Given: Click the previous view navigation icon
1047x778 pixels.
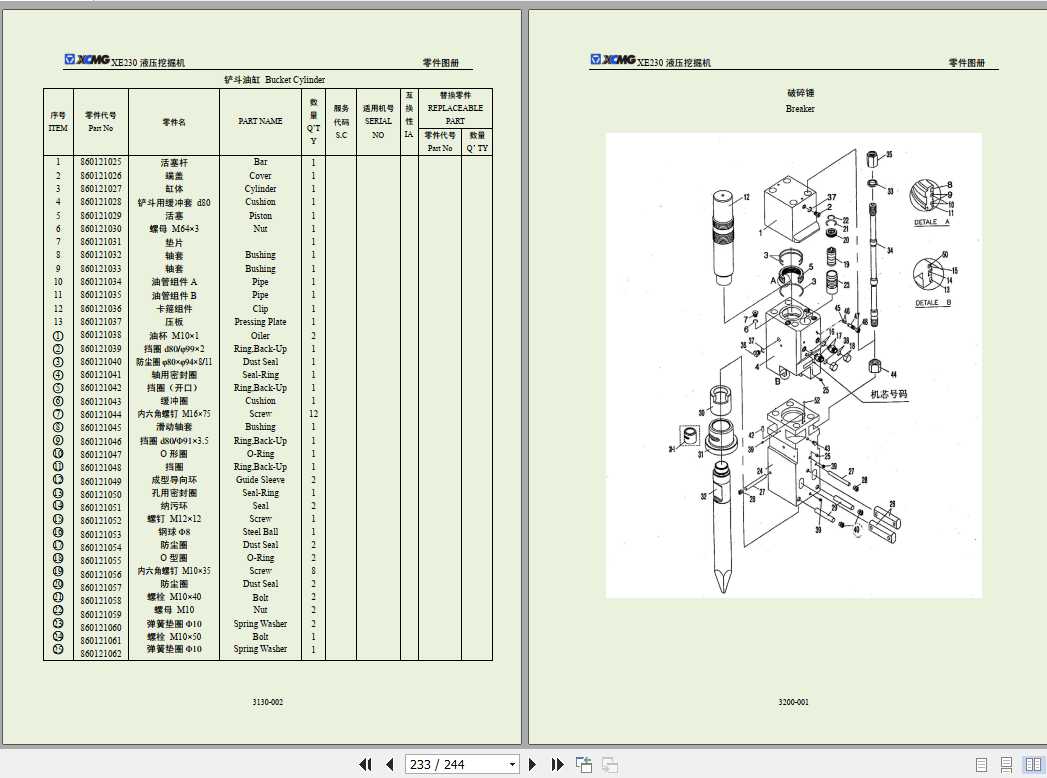Looking at the screenshot, I should [584, 764].
